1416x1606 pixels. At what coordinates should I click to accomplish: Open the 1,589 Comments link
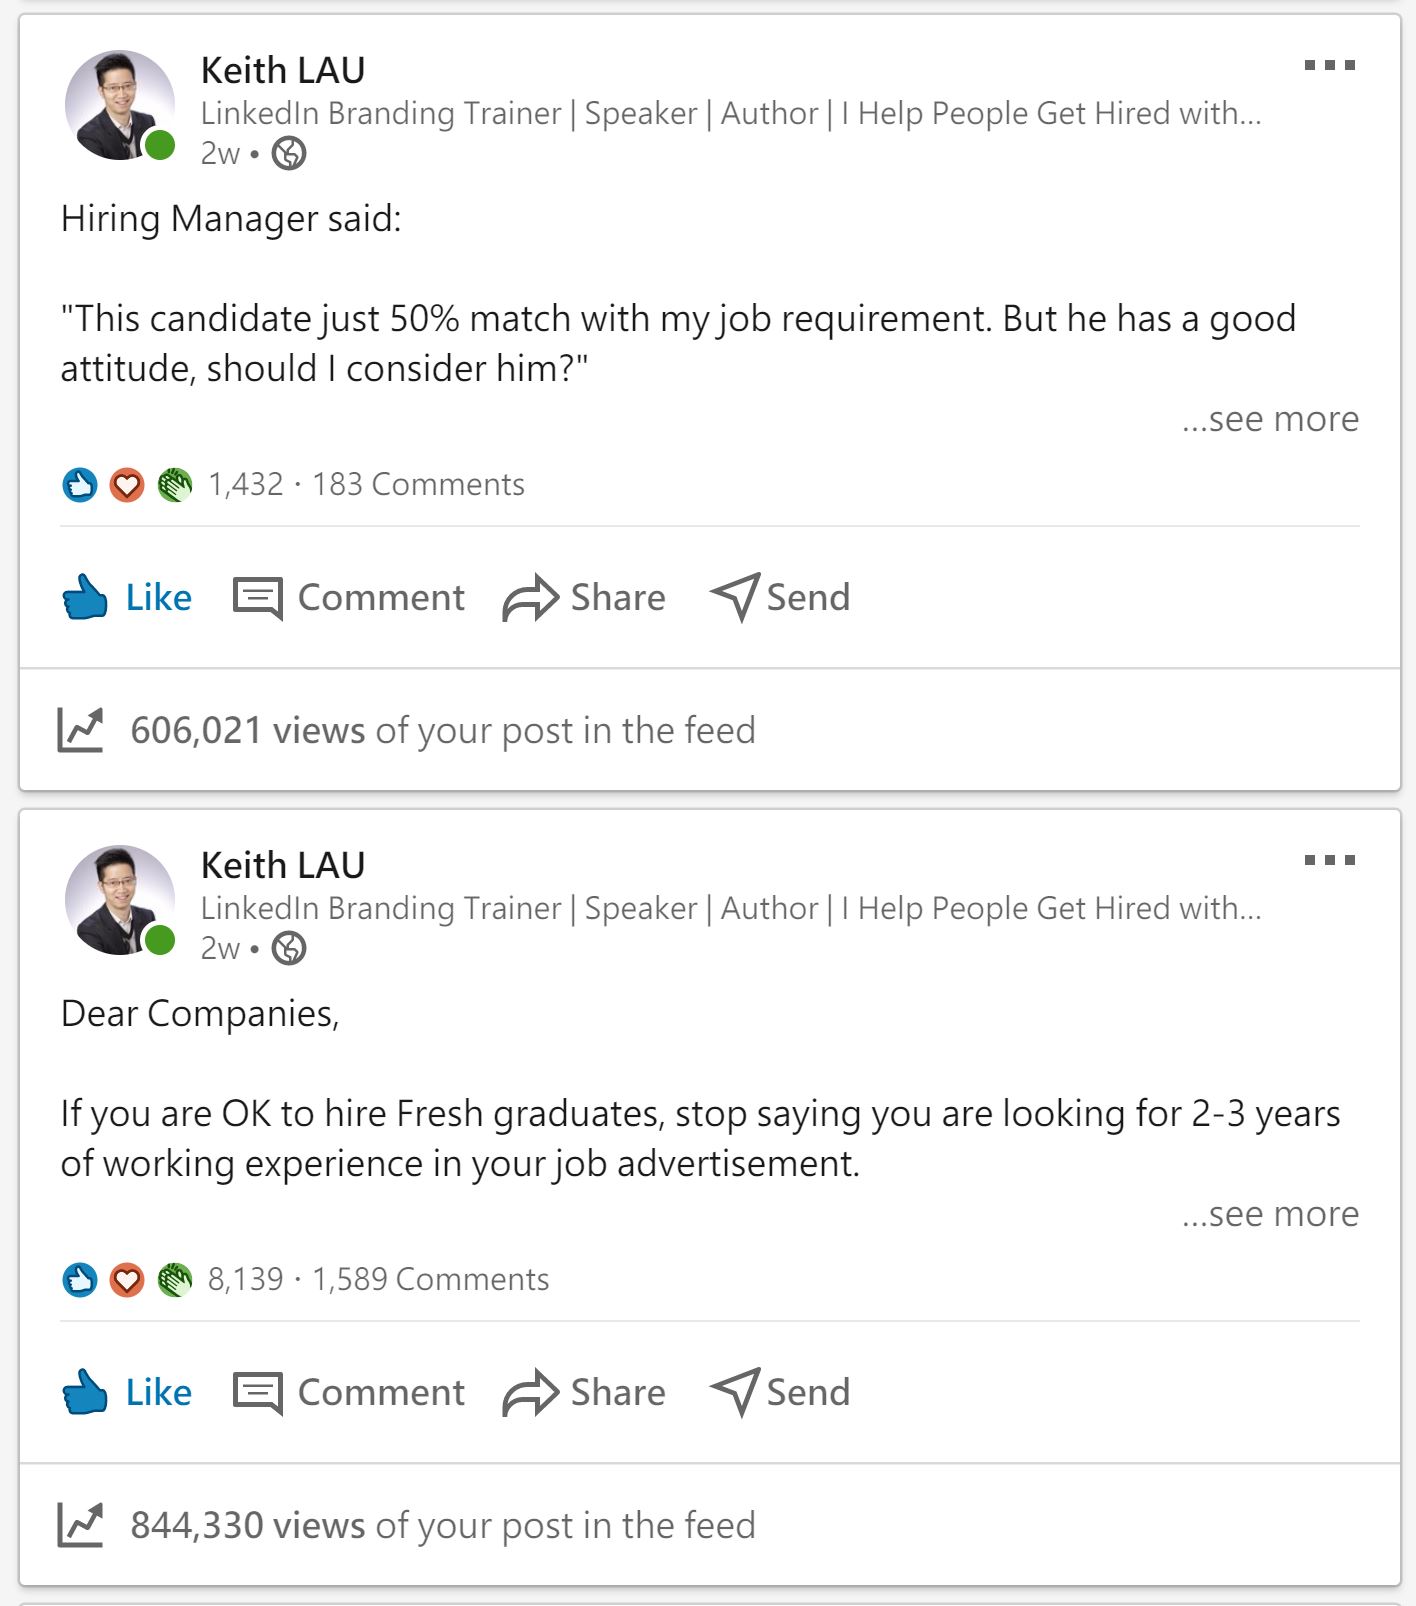[430, 1280]
